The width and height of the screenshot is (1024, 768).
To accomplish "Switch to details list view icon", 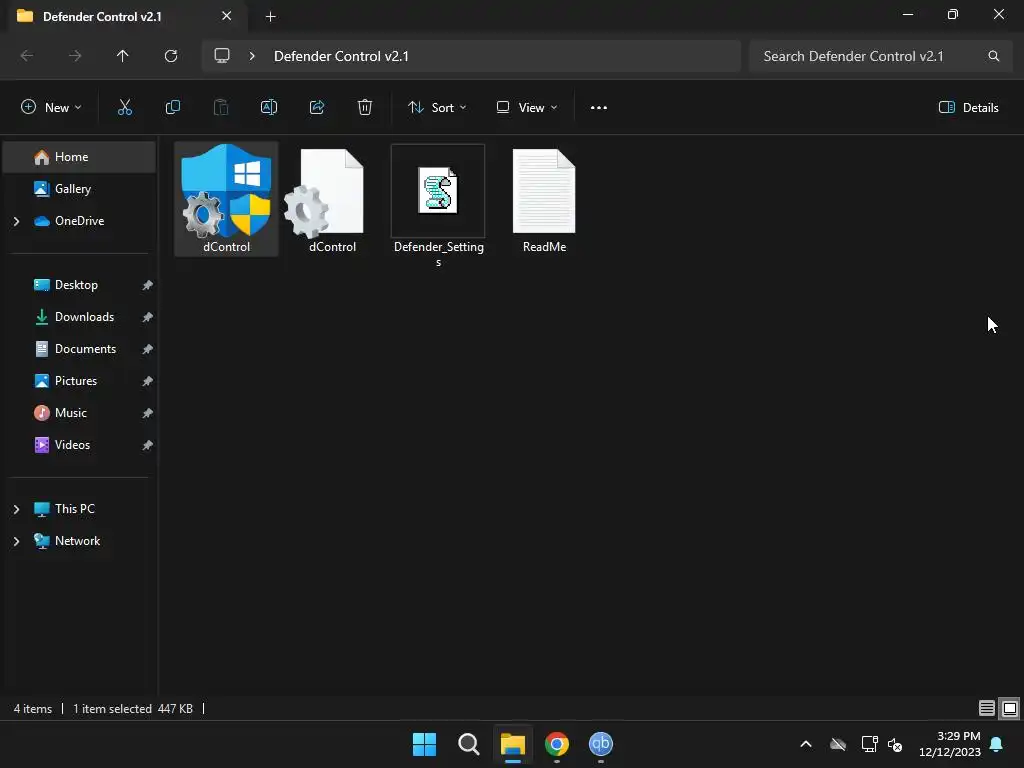I will [987, 708].
